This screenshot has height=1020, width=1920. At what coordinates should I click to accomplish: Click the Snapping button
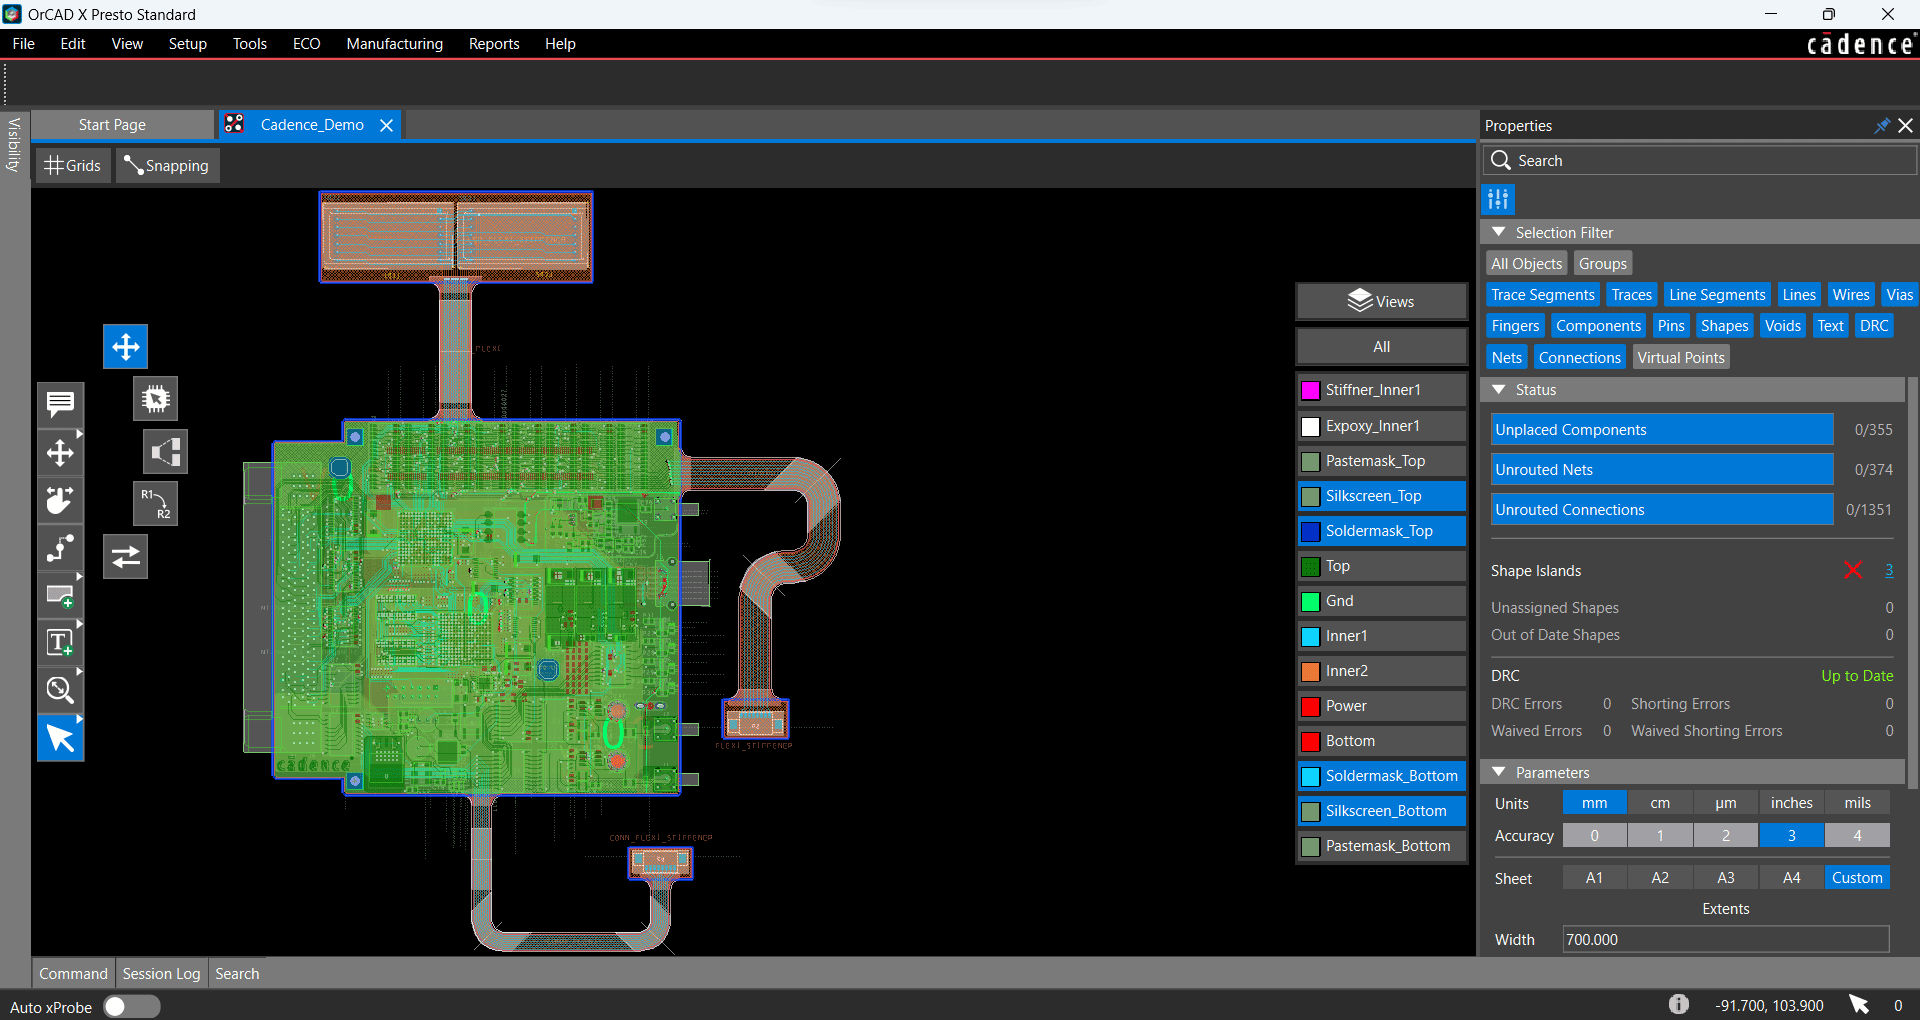[167, 166]
